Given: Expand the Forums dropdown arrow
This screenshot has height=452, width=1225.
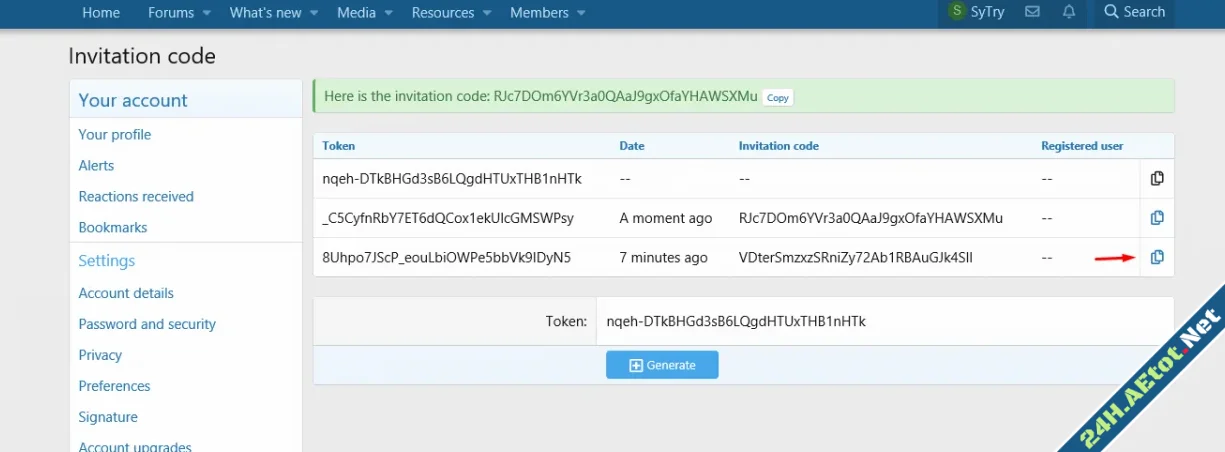Looking at the screenshot, I should [x=207, y=13].
